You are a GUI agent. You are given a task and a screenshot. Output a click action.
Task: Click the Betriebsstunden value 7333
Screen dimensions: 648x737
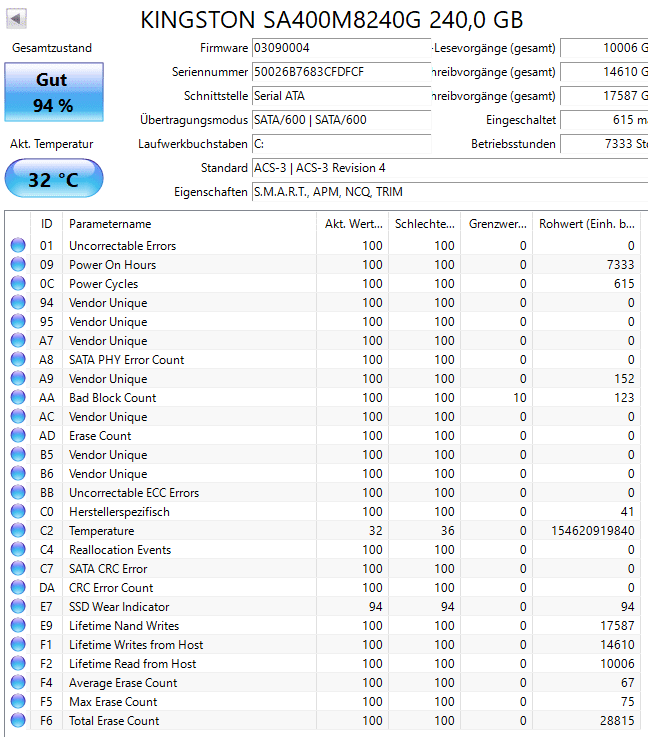pyautogui.click(x=604, y=144)
